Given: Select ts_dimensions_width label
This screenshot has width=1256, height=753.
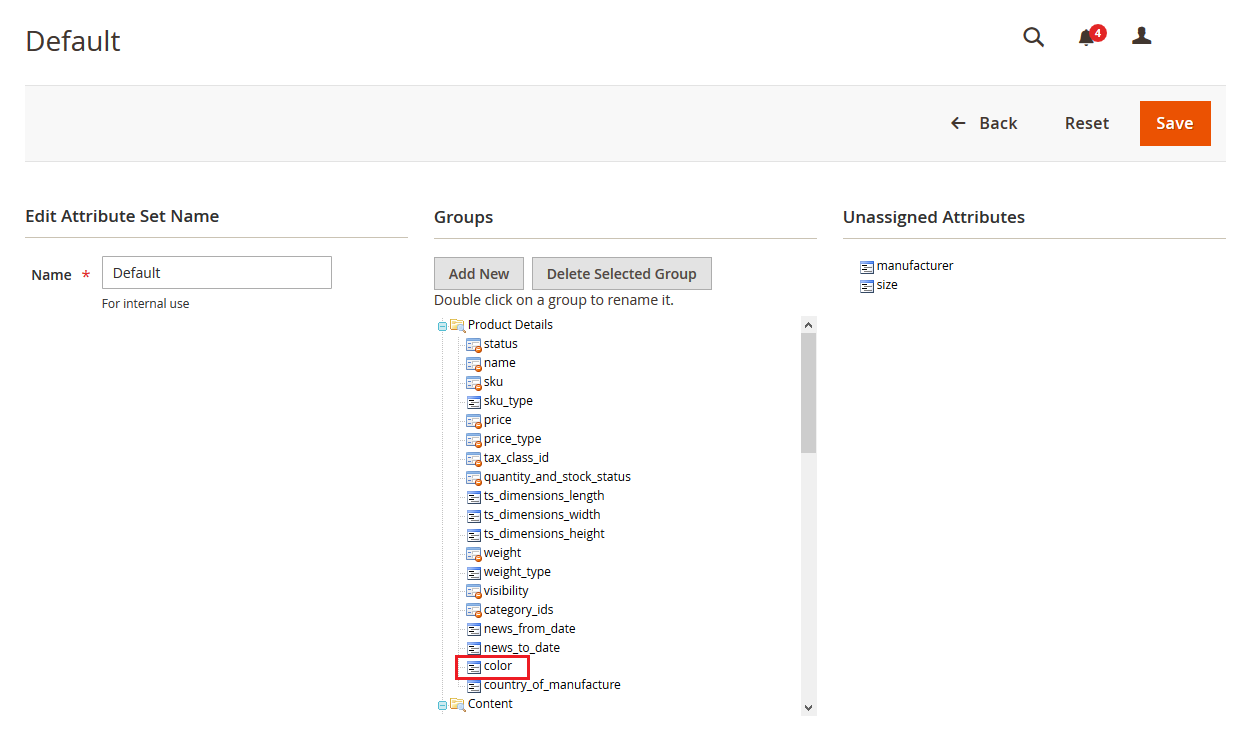Looking at the screenshot, I should [542, 515].
